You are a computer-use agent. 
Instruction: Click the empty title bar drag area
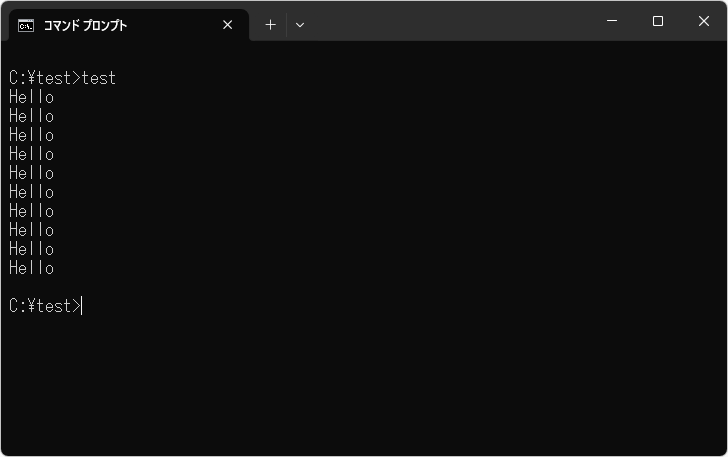coord(450,21)
